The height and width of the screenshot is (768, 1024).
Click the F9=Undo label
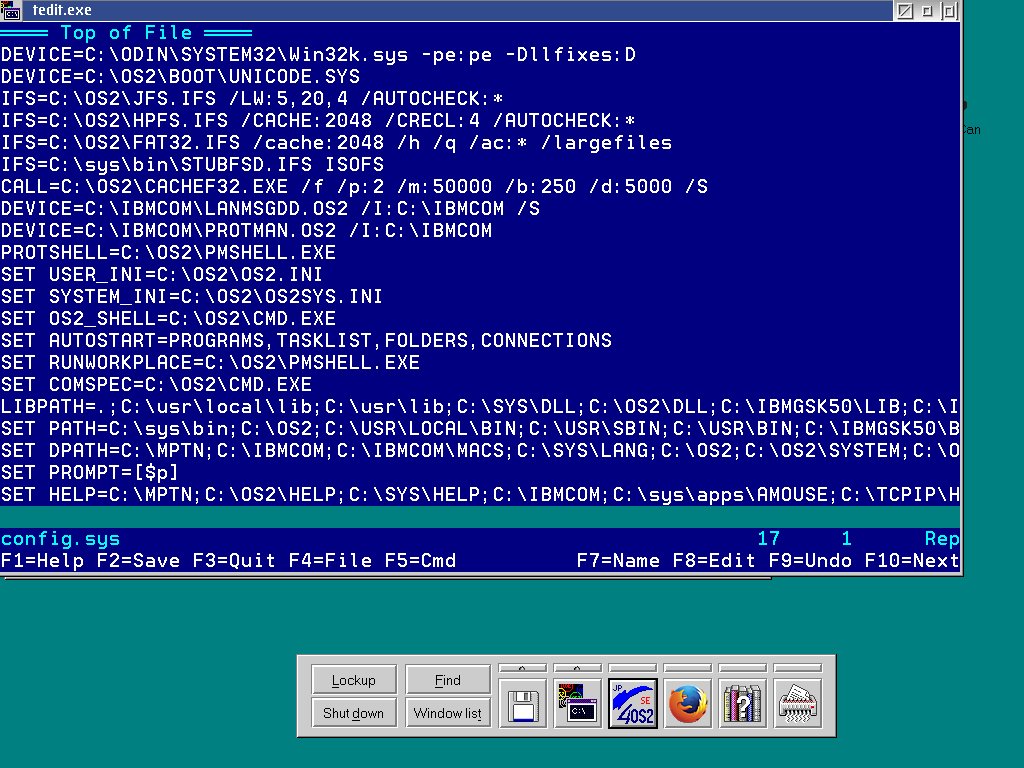pos(810,561)
